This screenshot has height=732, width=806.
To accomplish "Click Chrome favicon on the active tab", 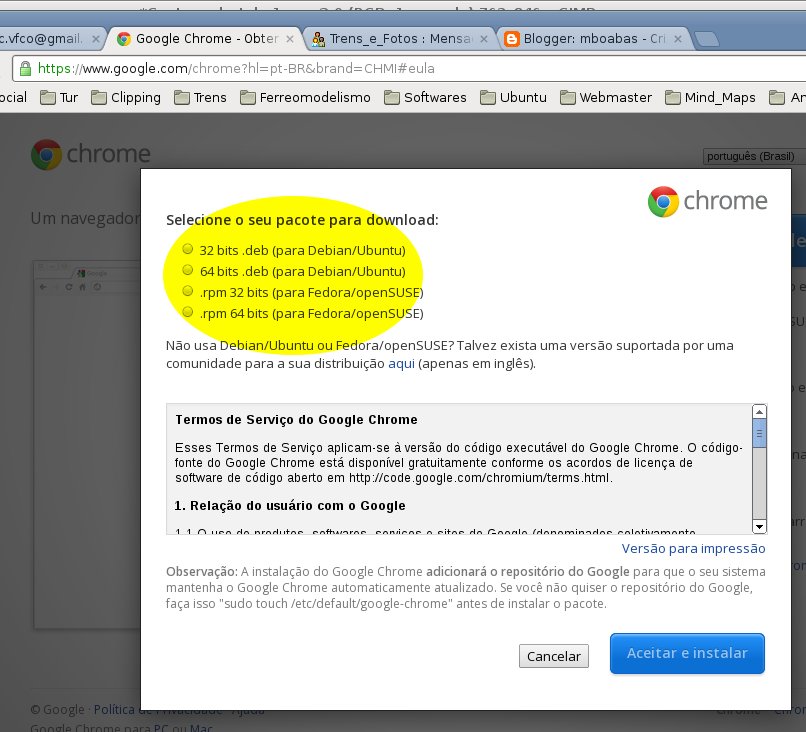I will [123, 39].
